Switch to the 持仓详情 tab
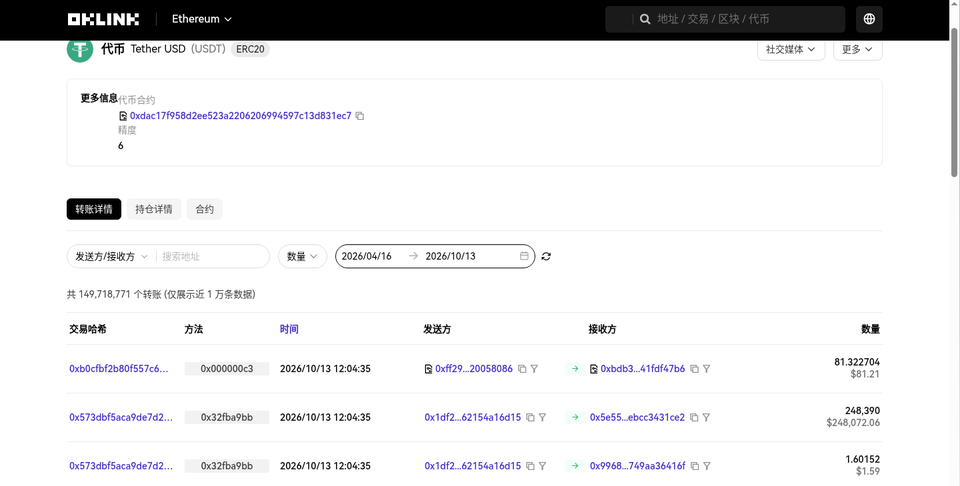 point(154,209)
